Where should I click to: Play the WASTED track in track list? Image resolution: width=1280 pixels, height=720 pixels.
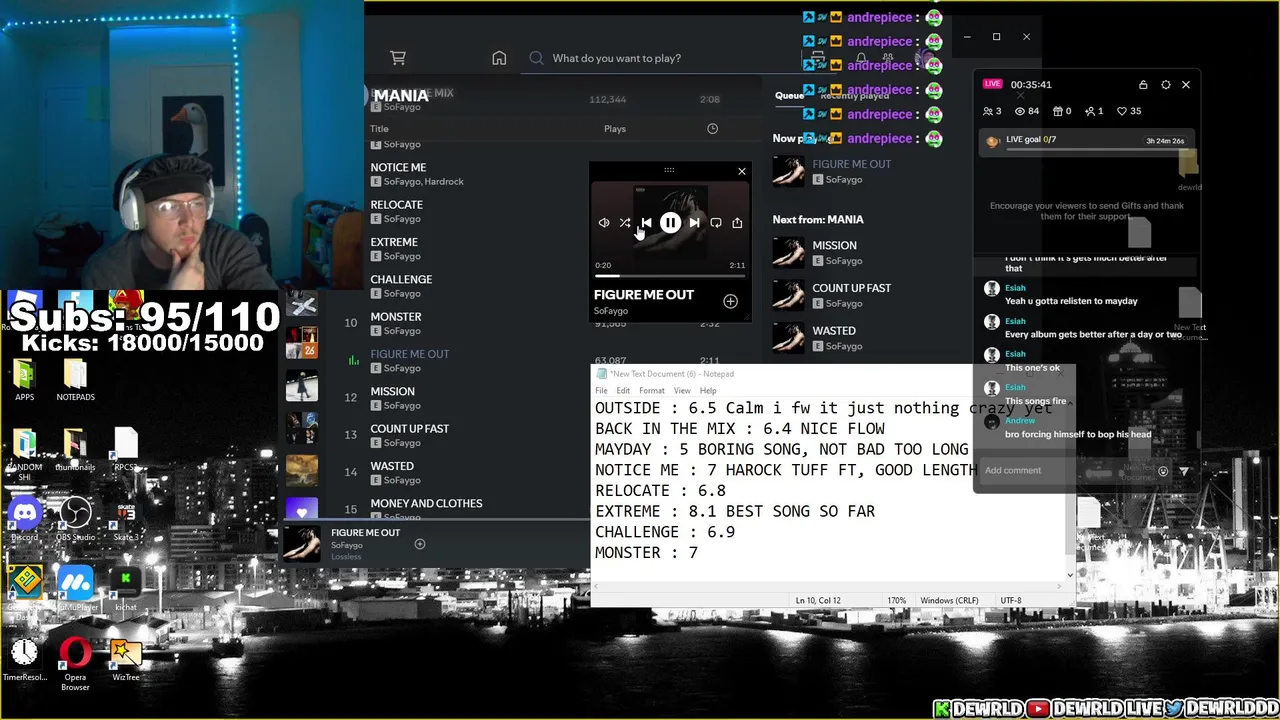[x=392, y=466]
